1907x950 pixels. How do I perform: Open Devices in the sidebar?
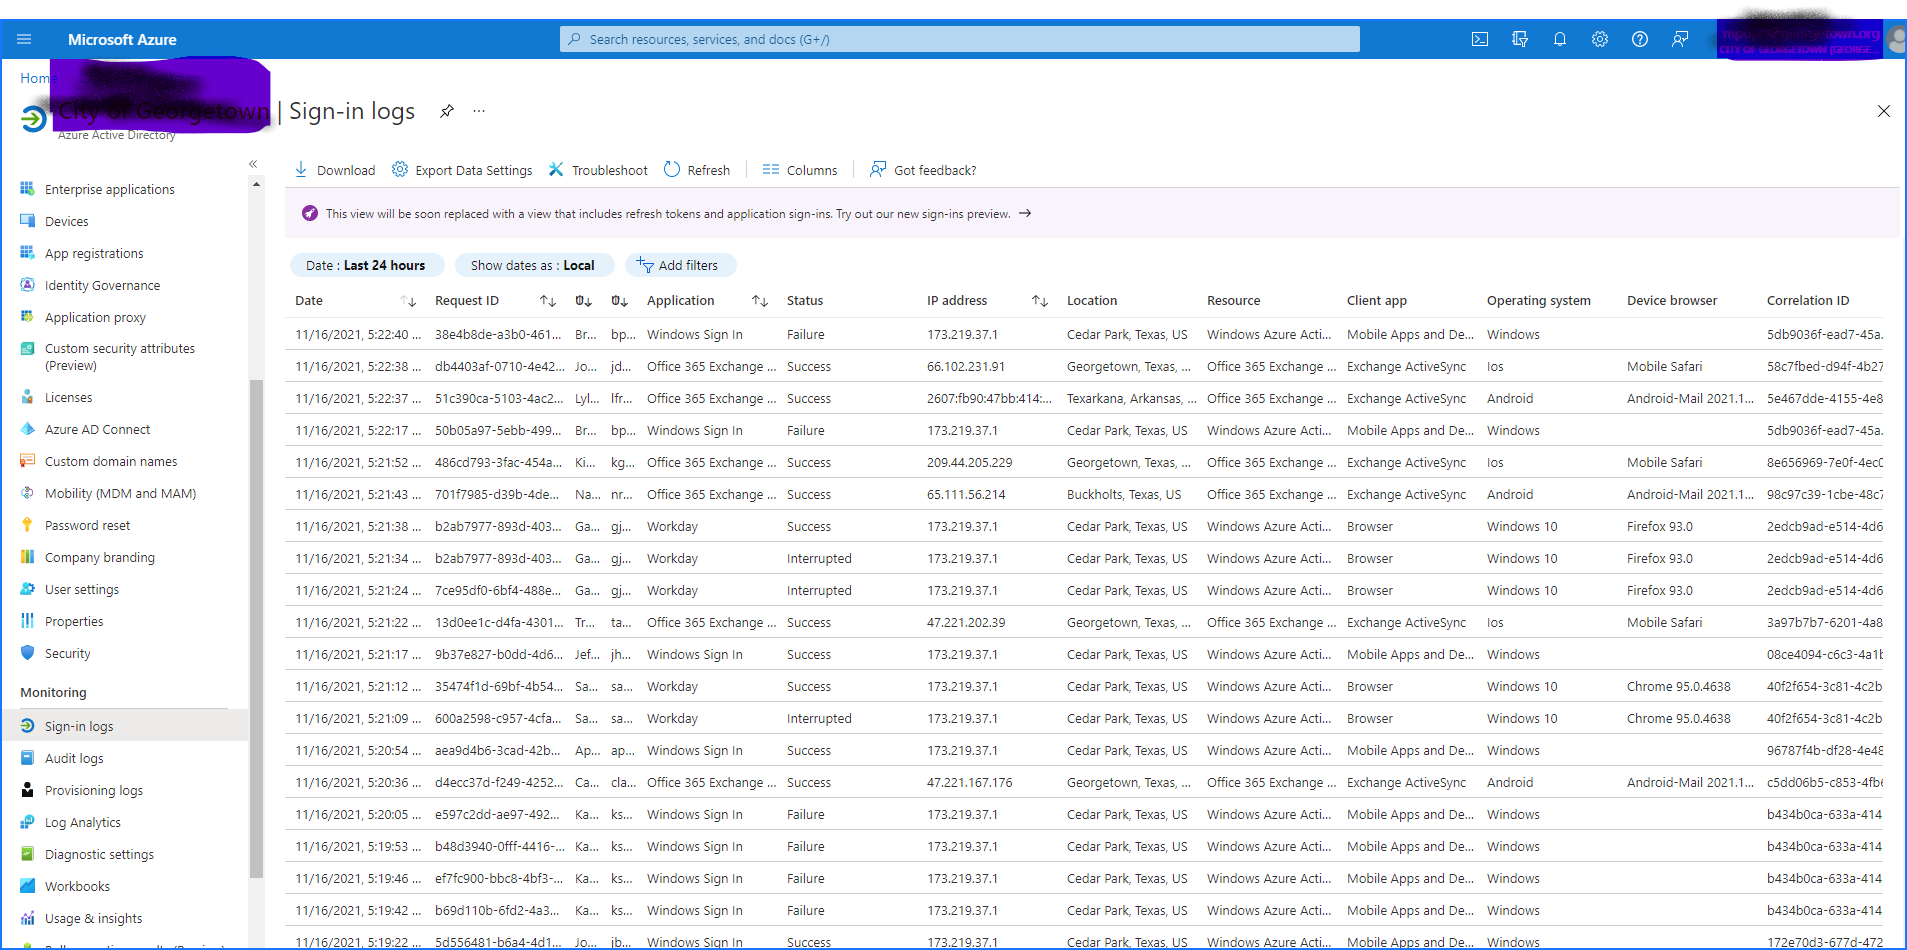[x=67, y=221]
